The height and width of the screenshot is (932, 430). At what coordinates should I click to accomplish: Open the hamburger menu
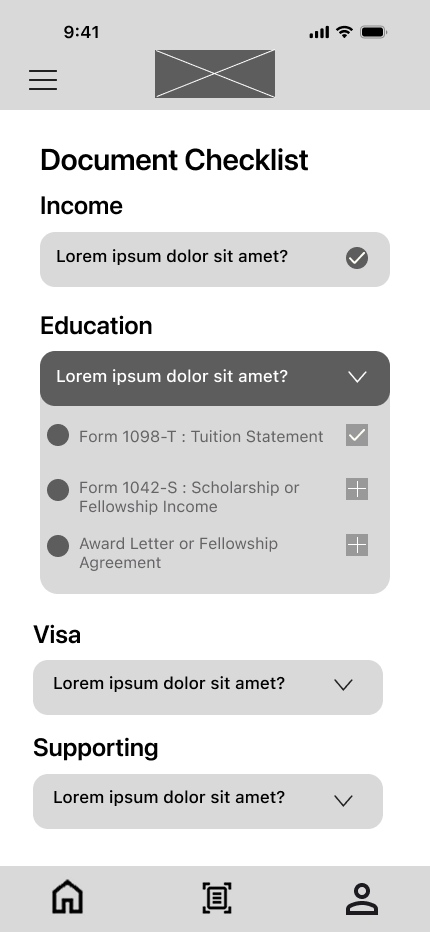(x=43, y=80)
